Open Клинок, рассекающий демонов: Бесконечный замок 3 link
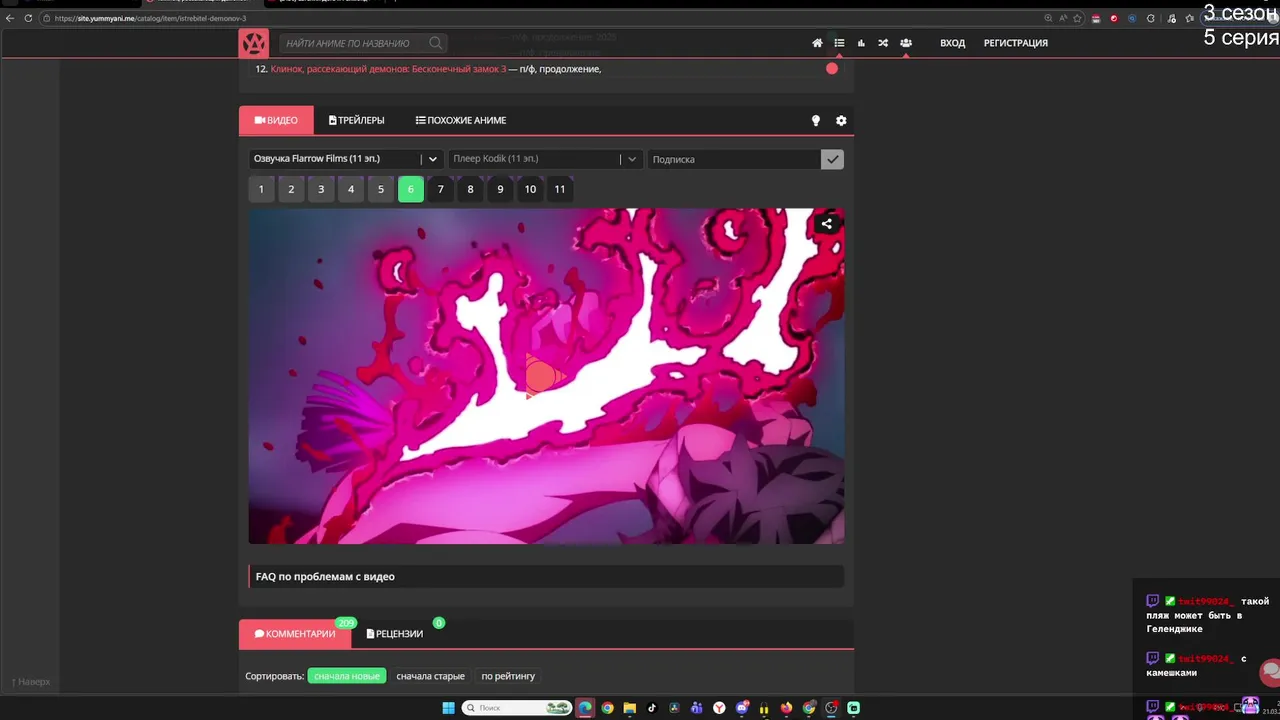Image resolution: width=1280 pixels, height=720 pixels. 388,69
